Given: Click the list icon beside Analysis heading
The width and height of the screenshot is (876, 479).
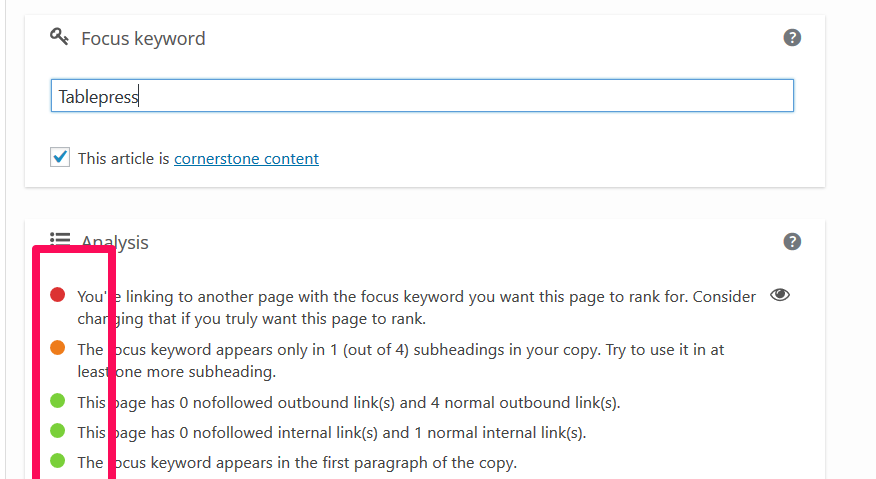Looking at the screenshot, I should (x=60, y=239).
